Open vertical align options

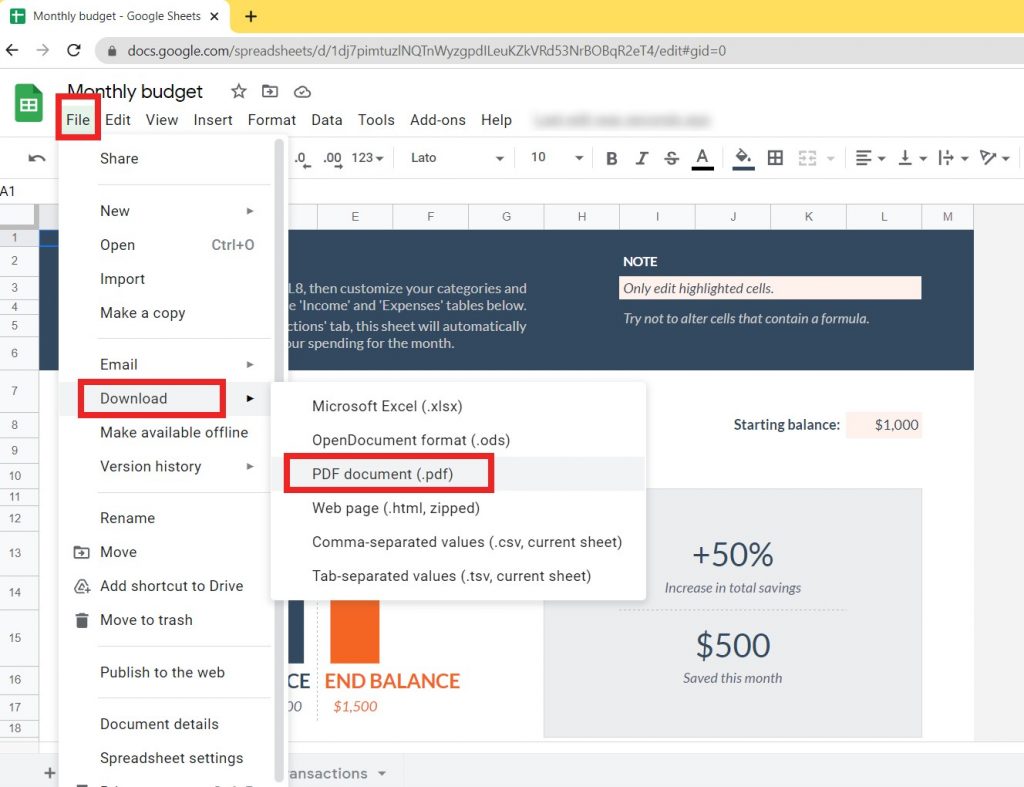tap(912, 158)
